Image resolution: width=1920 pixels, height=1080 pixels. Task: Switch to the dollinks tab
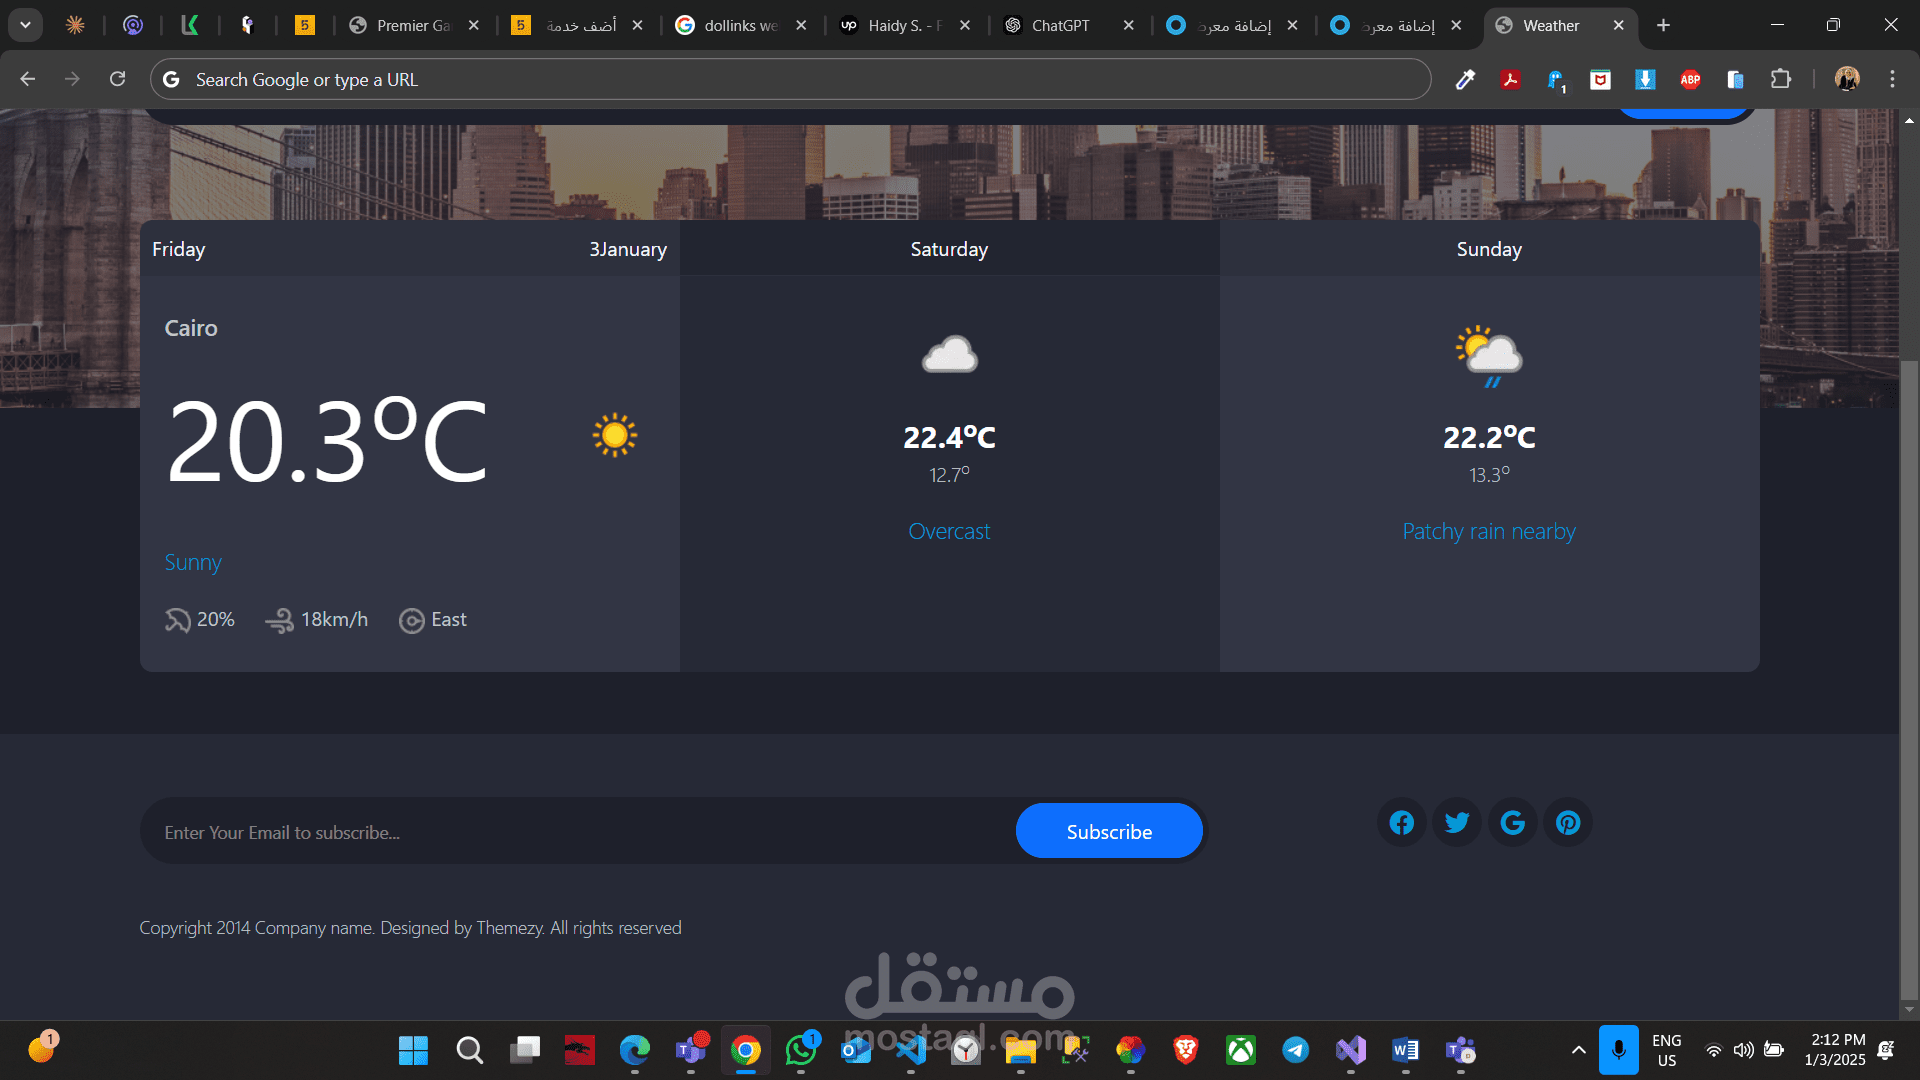pos(740,25)
